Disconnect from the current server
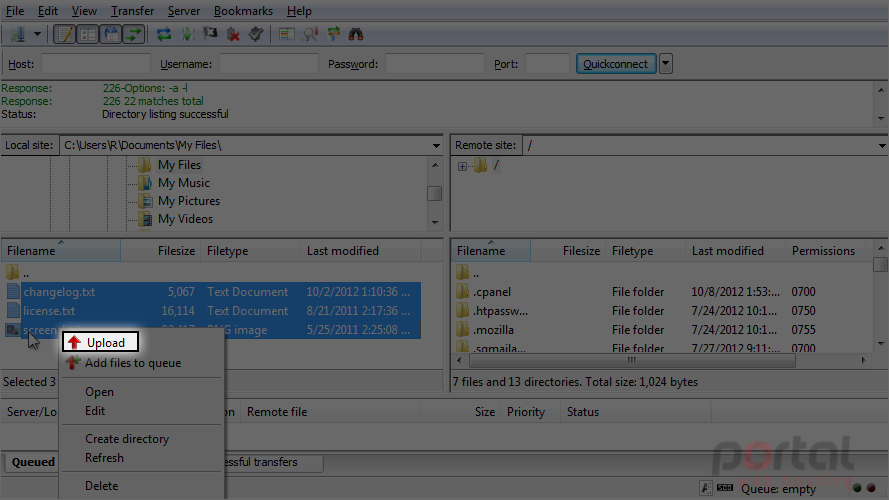The image size is (889, 500). click(233, 35)
